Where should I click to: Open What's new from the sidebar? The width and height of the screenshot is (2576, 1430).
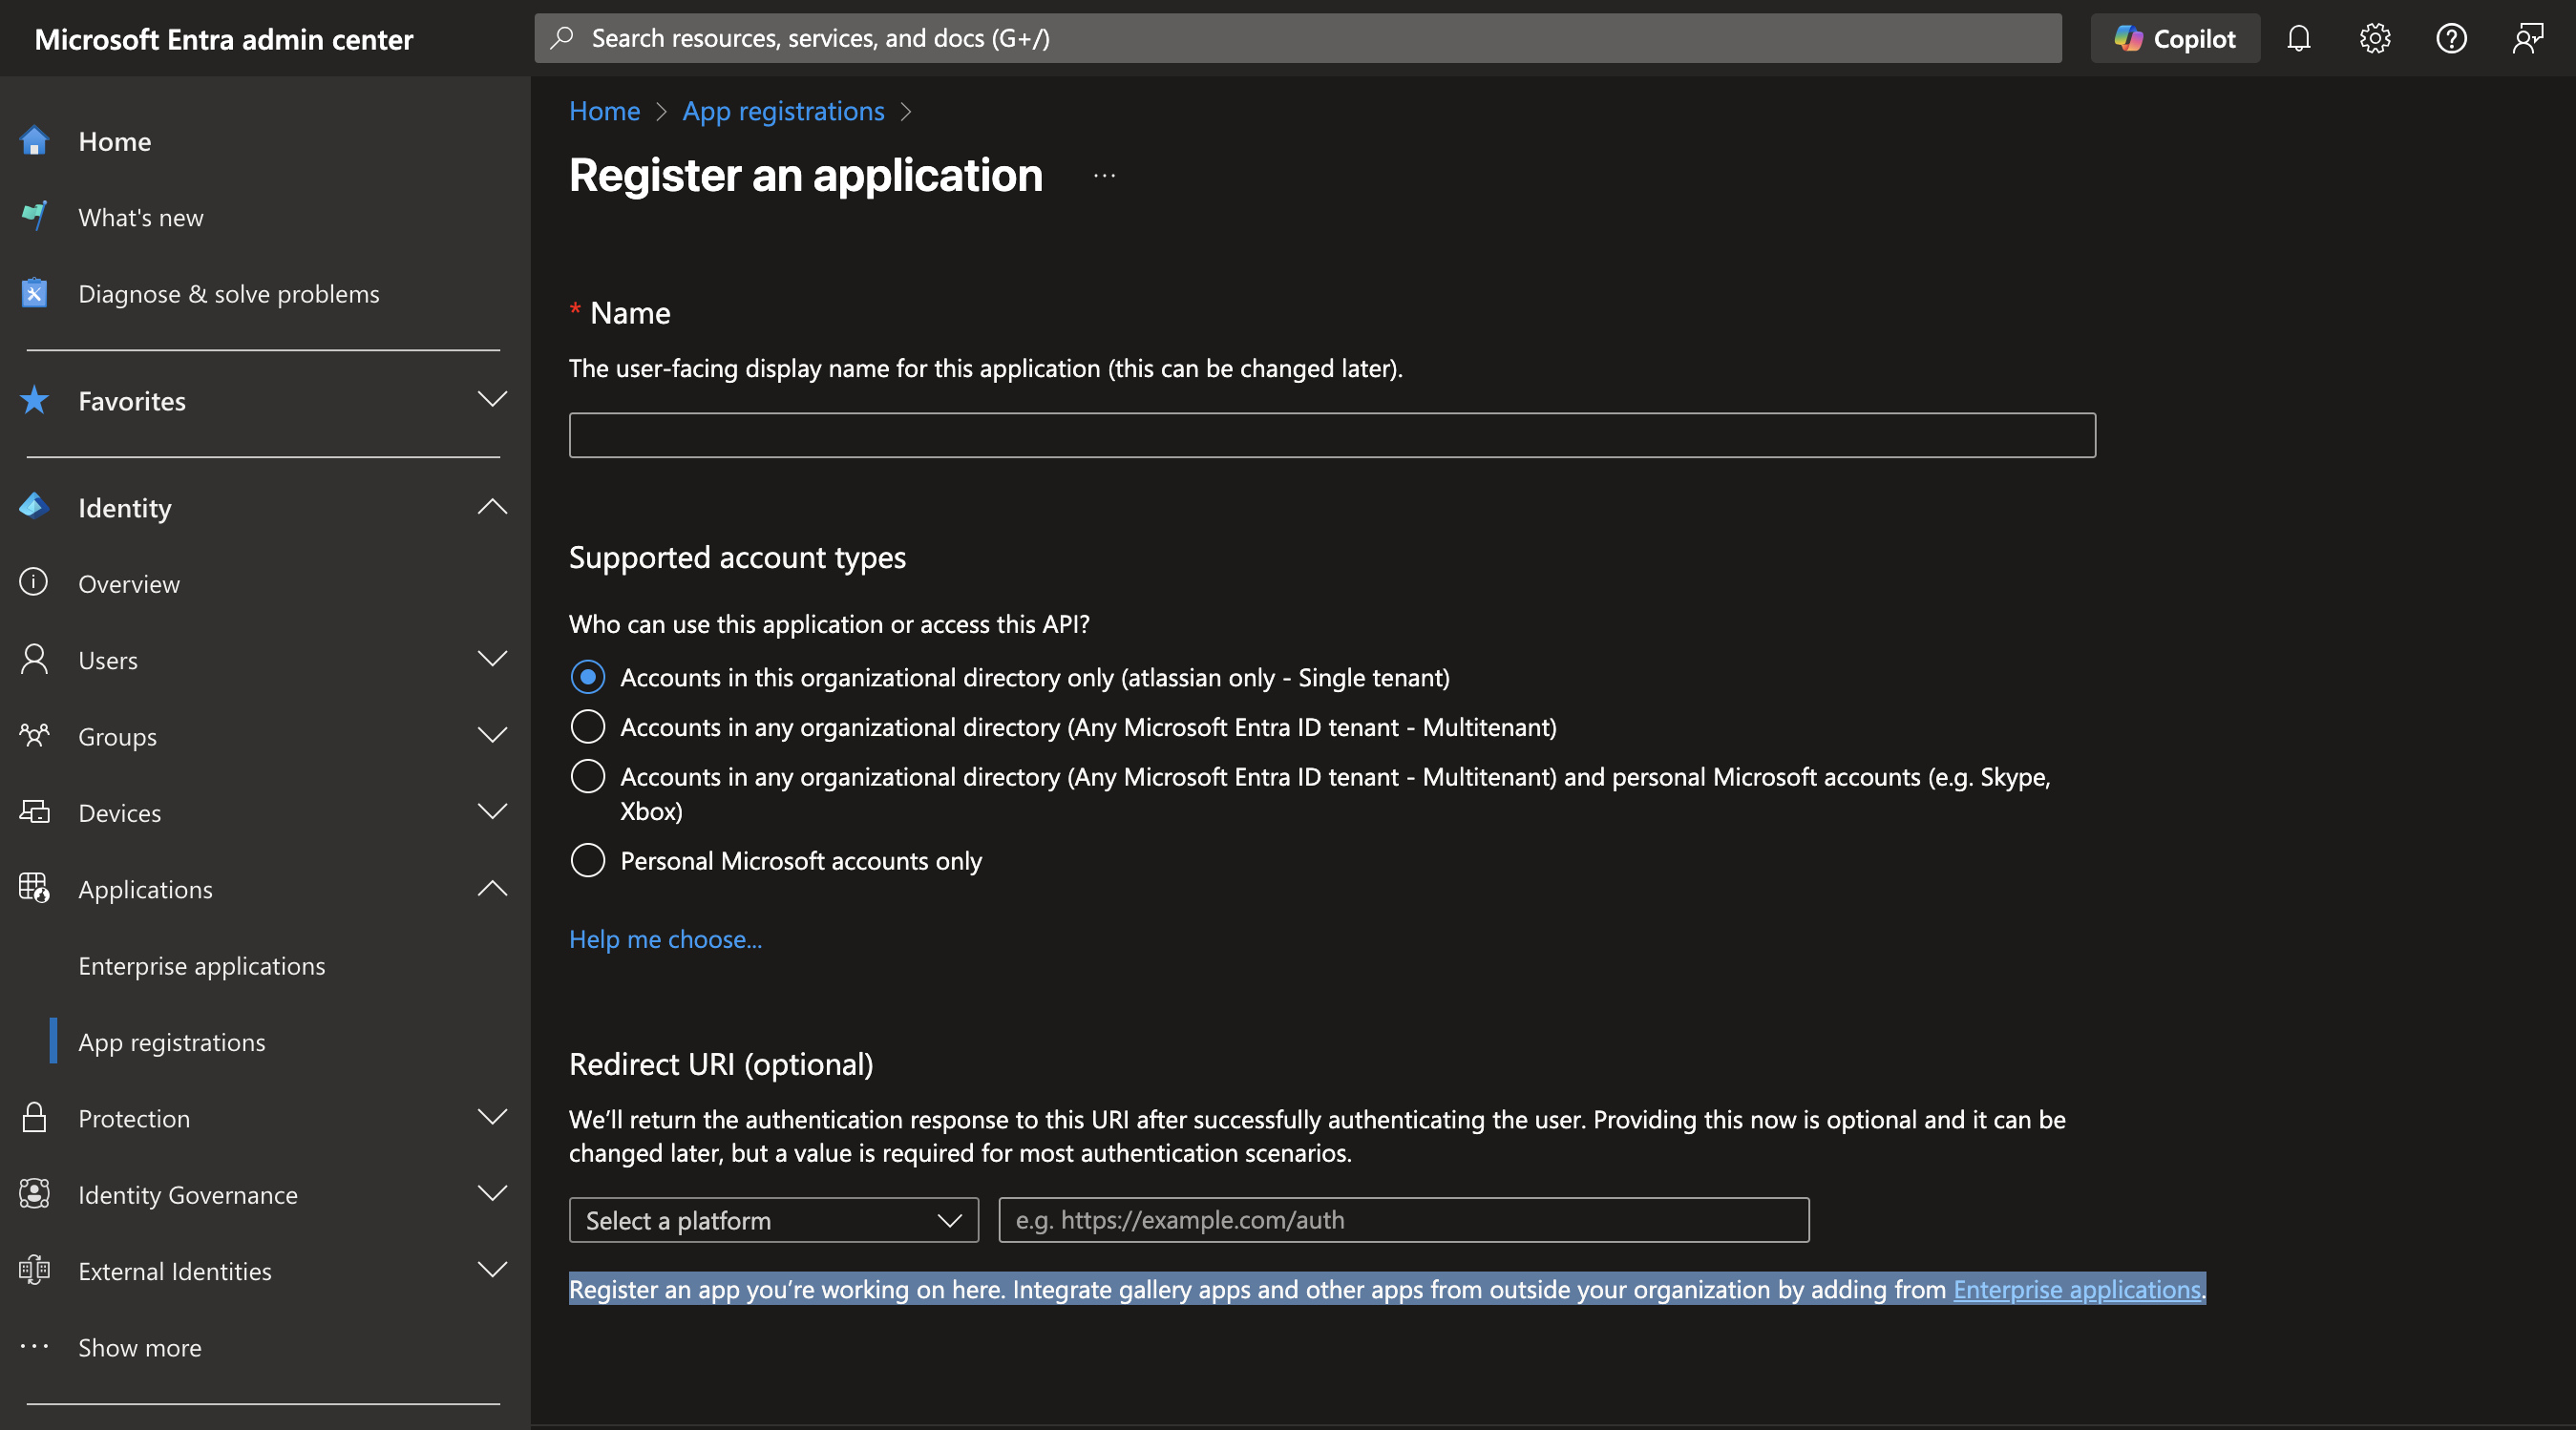click(140, 216)
